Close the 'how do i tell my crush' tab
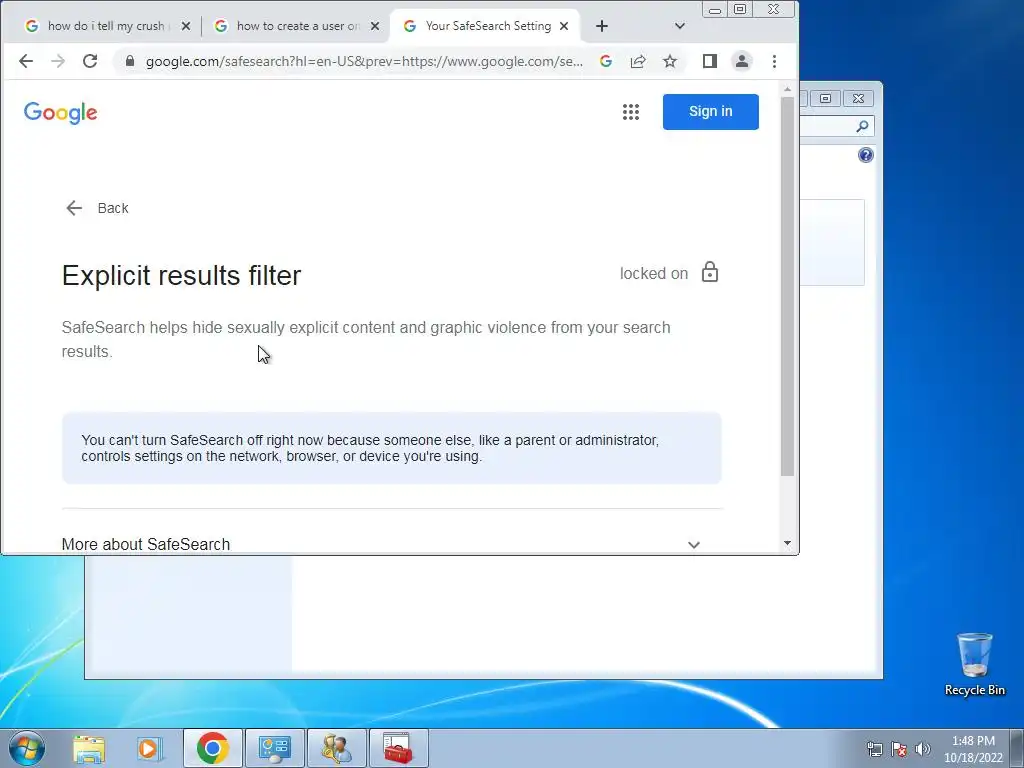The width and height of the screenshot is (1024, 768). [x=186, y=26]
